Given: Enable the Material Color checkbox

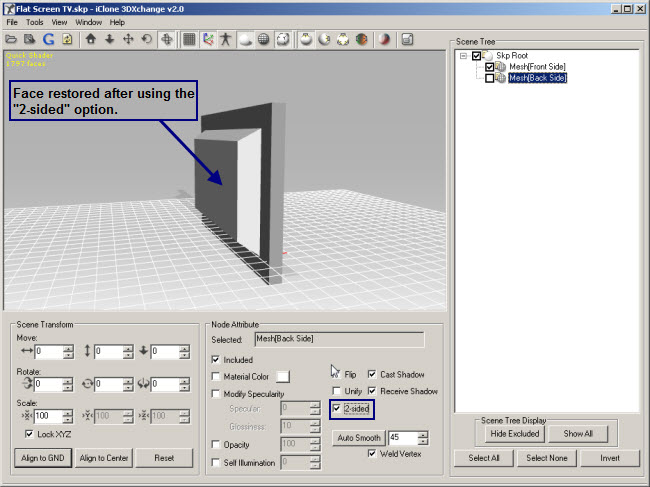Looking at the screenshot, I should tap(216, 376).
